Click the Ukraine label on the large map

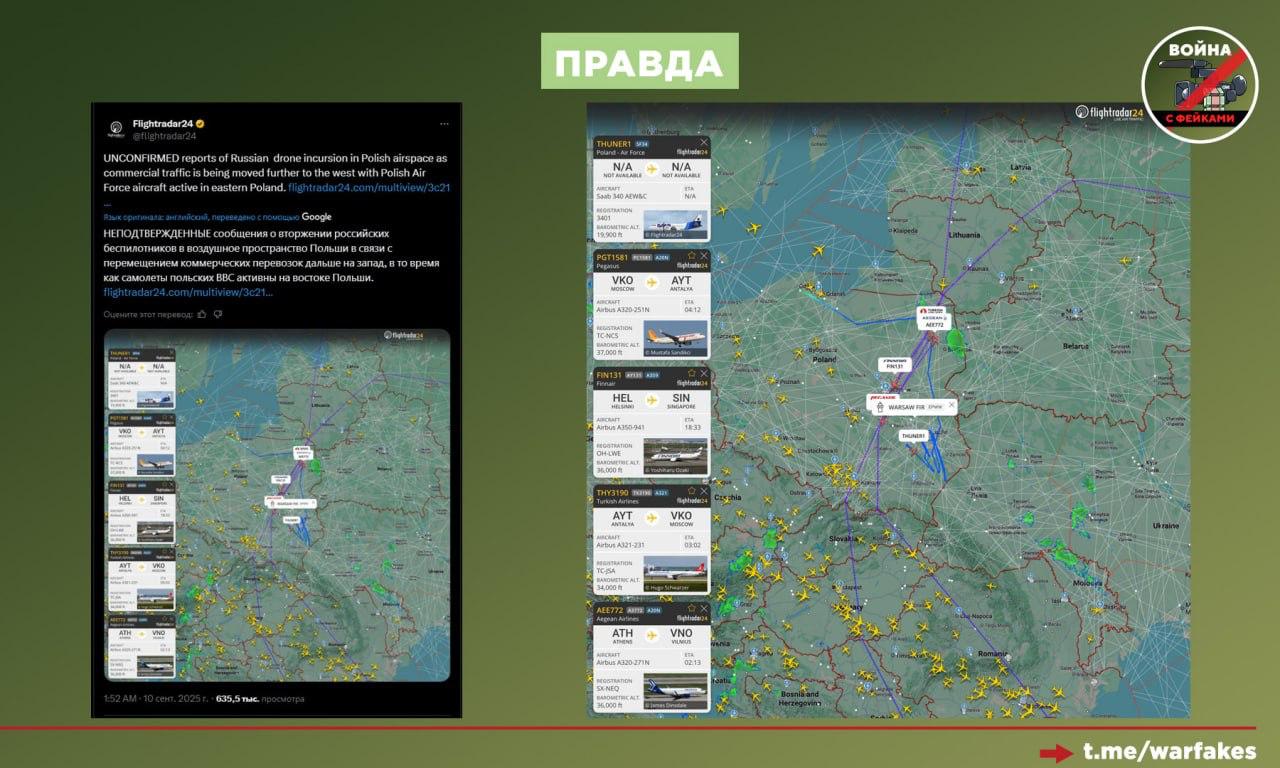1166,525
